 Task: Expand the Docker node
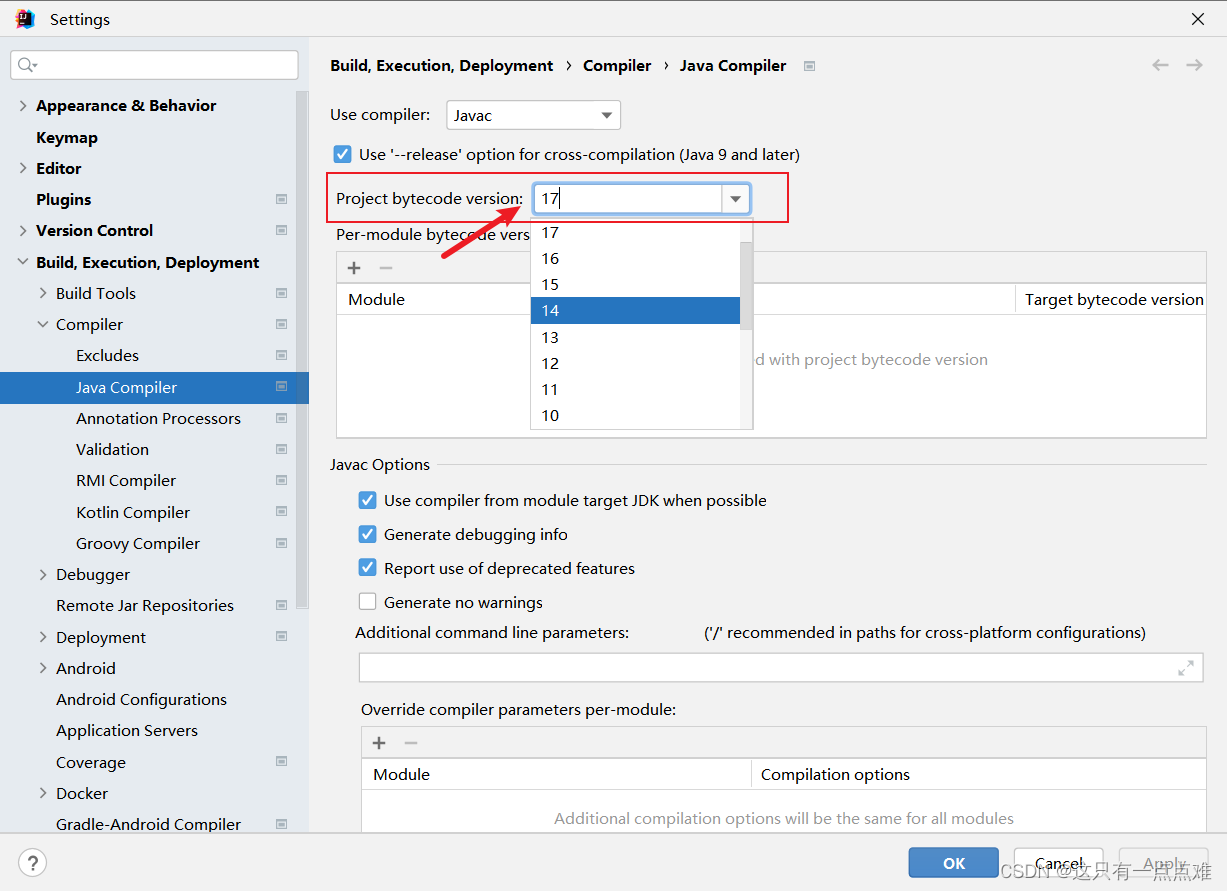point(43,794)
